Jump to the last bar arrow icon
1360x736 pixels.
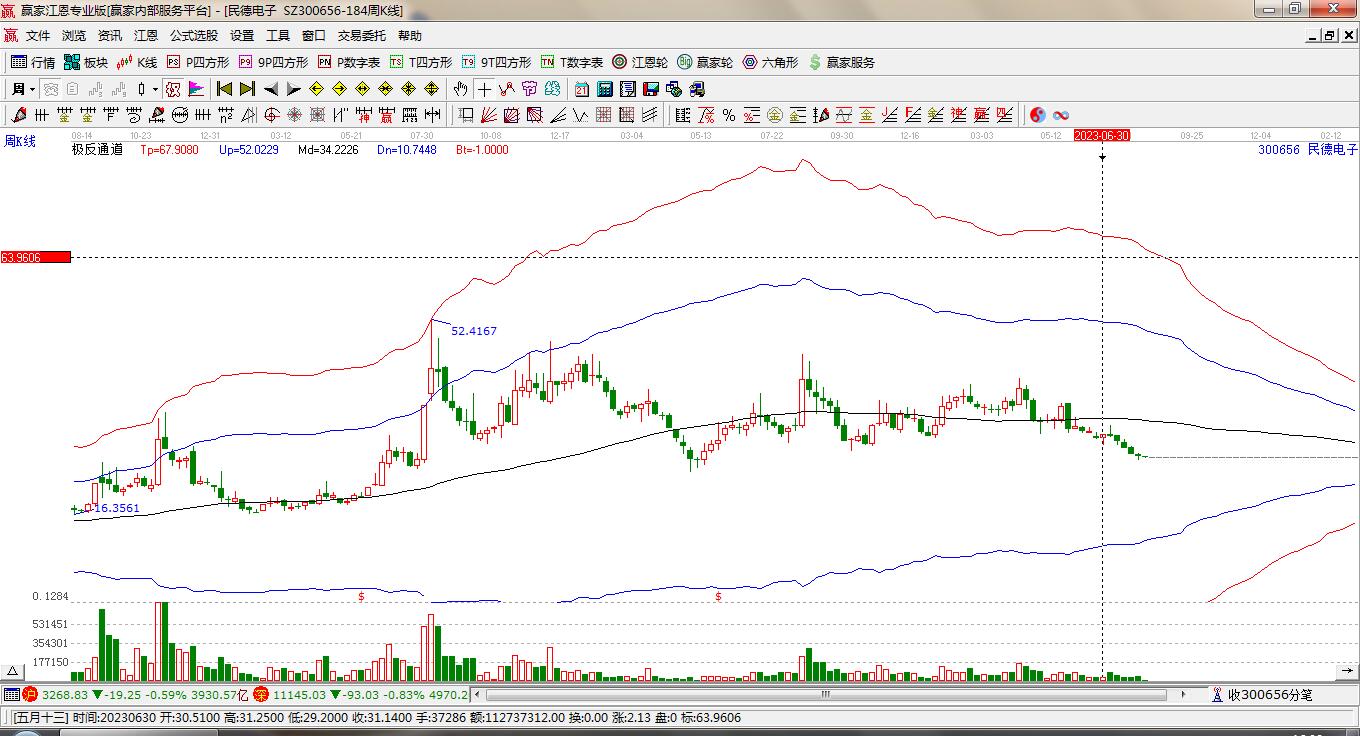pos(247,89)
